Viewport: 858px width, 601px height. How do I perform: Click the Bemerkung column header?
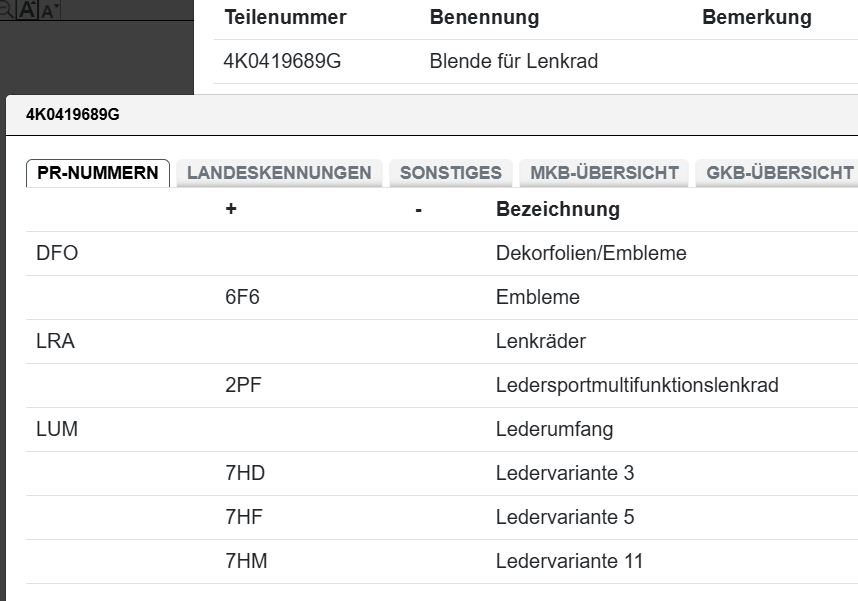point(756,18)
